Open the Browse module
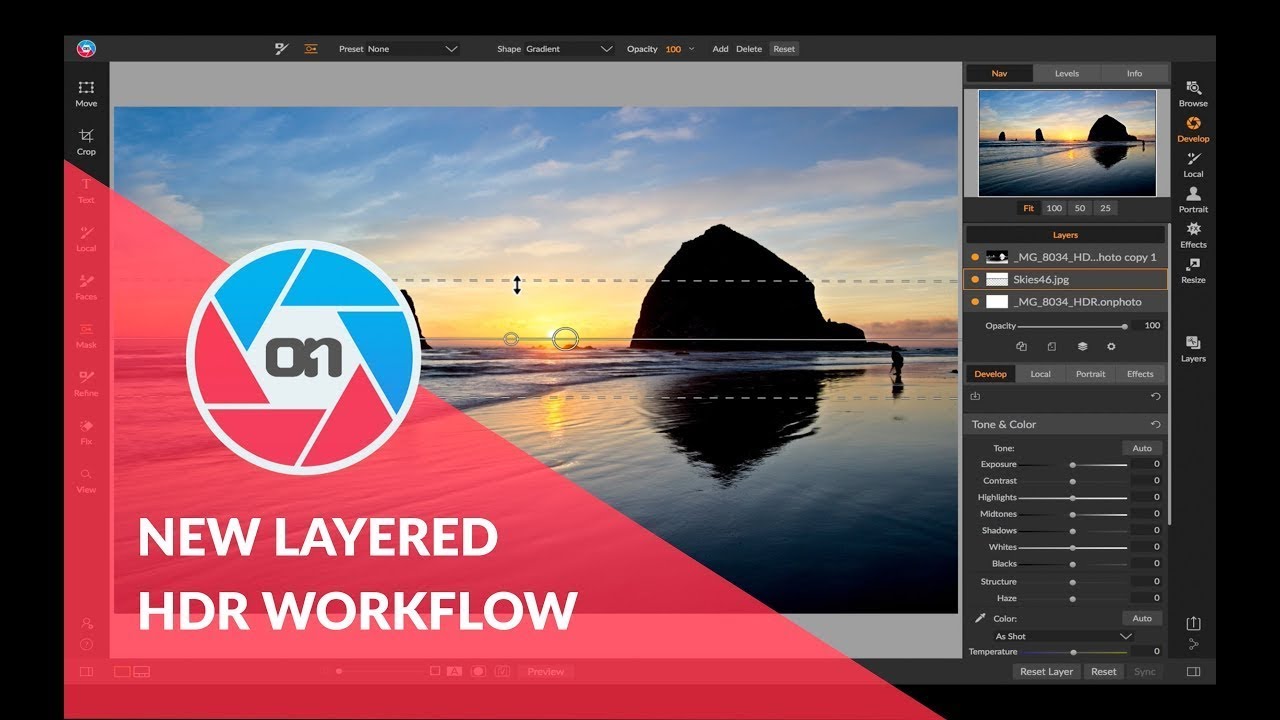Viewport: 1280px width, 720px height. coord(1193,94)
